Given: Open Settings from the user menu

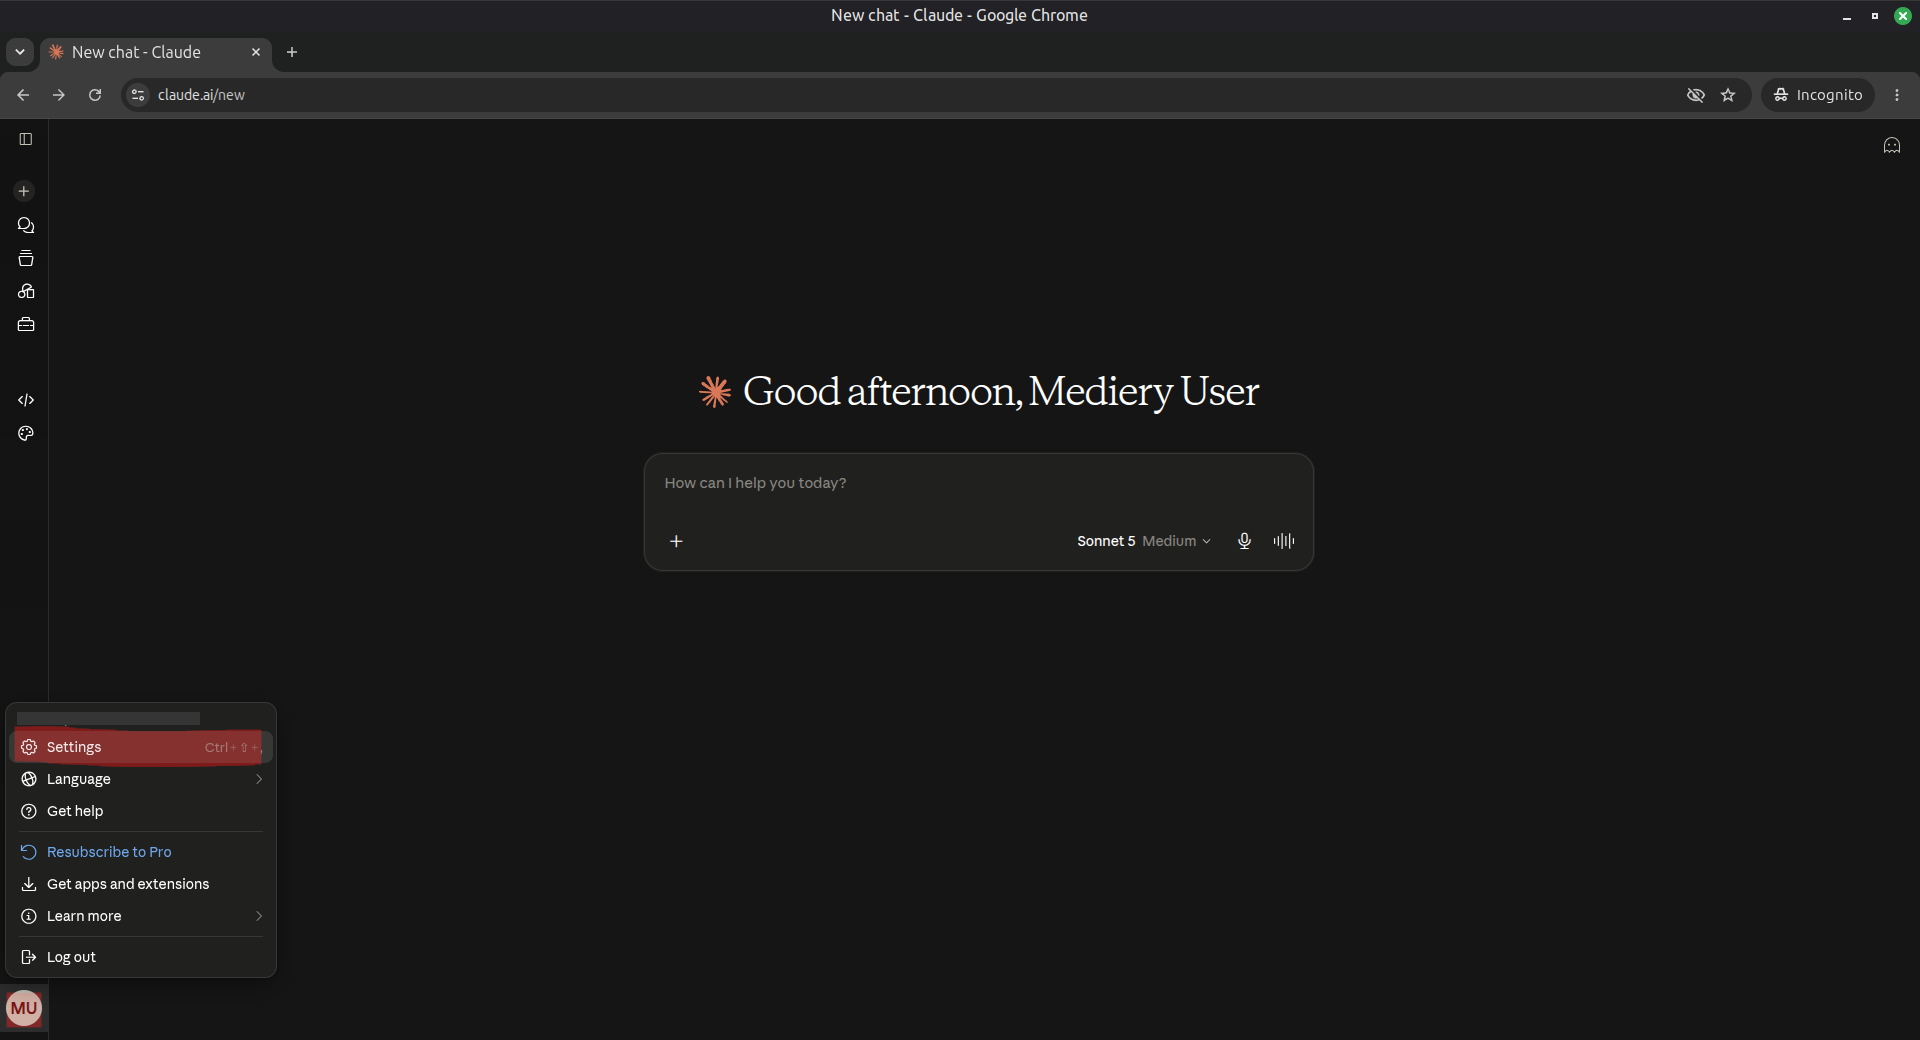Looking at the screenshot, I should point(141,747).
